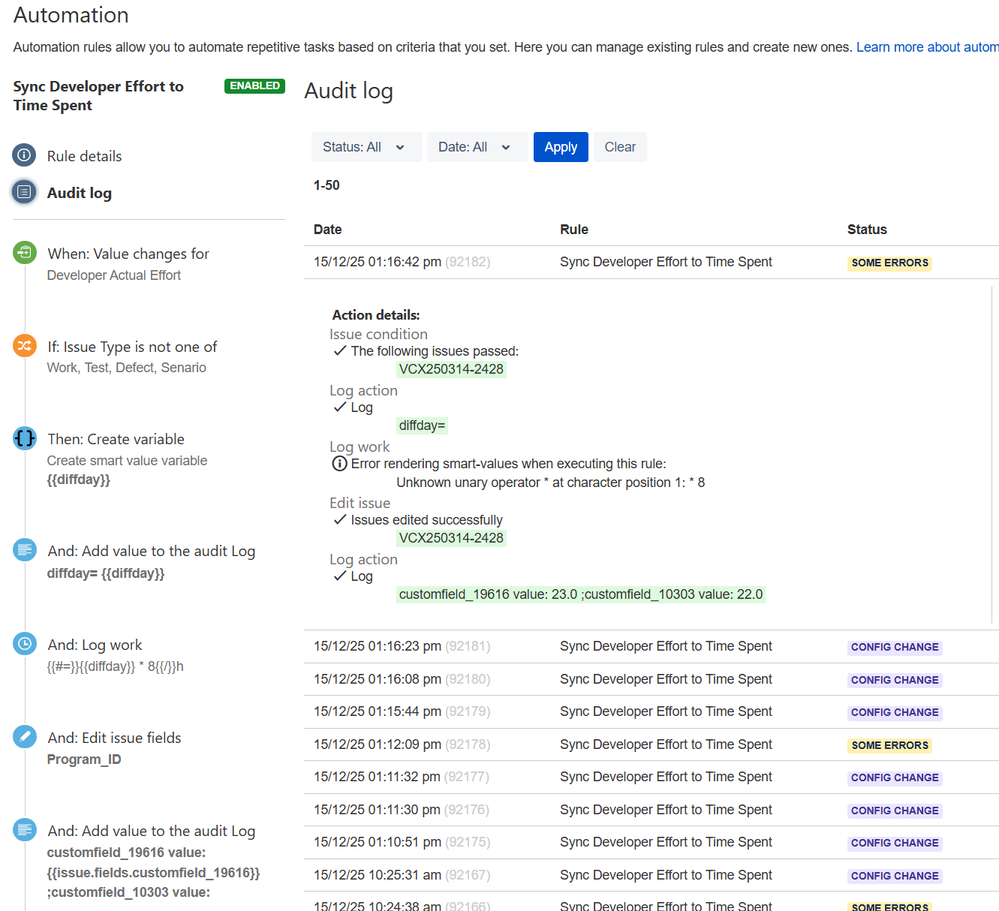Select And: Add value to audit Log diffday

151,561
